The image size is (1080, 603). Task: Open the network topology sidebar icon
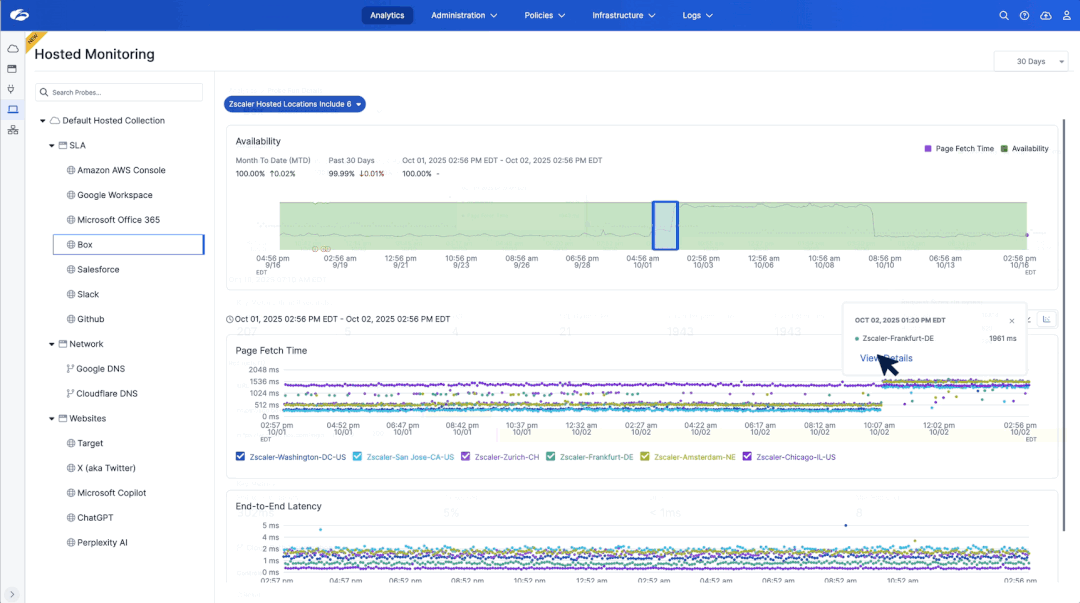pos(12,130)
